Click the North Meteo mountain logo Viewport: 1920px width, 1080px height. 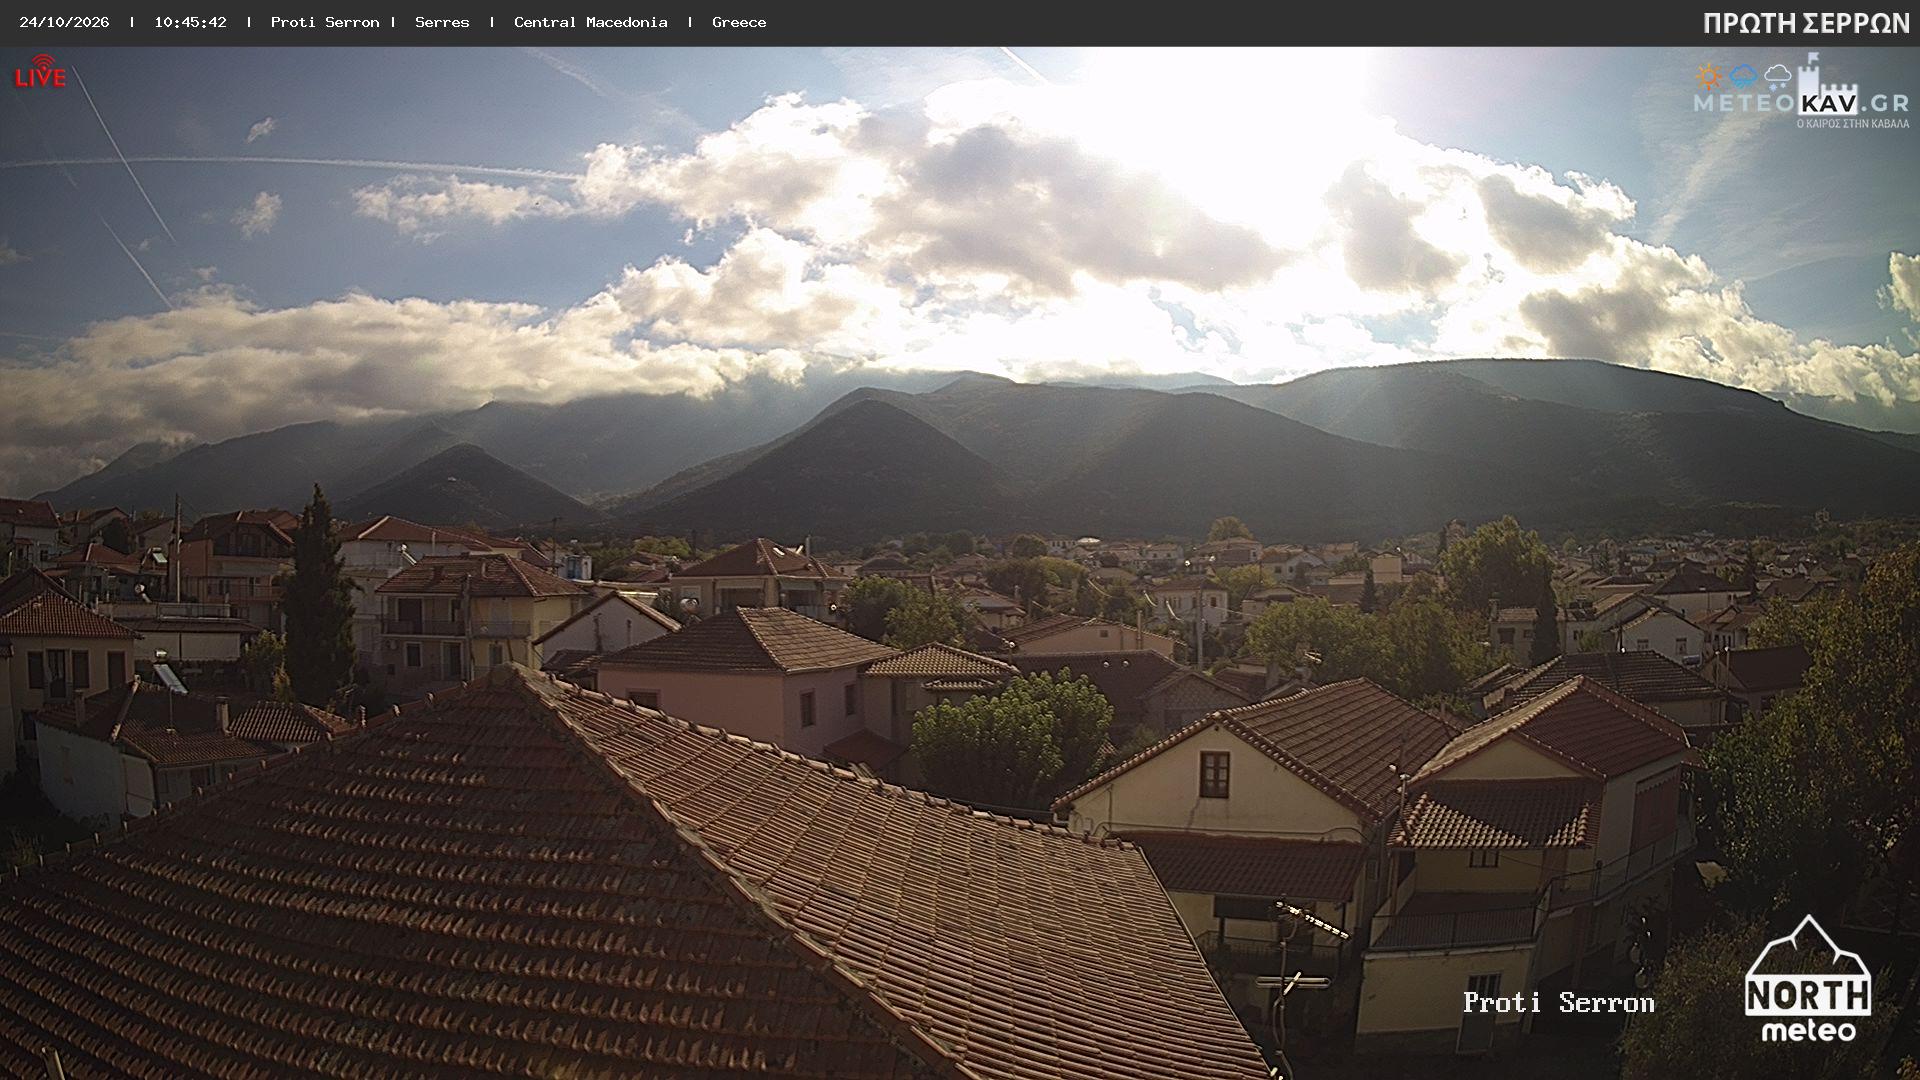pos(1808,979)
